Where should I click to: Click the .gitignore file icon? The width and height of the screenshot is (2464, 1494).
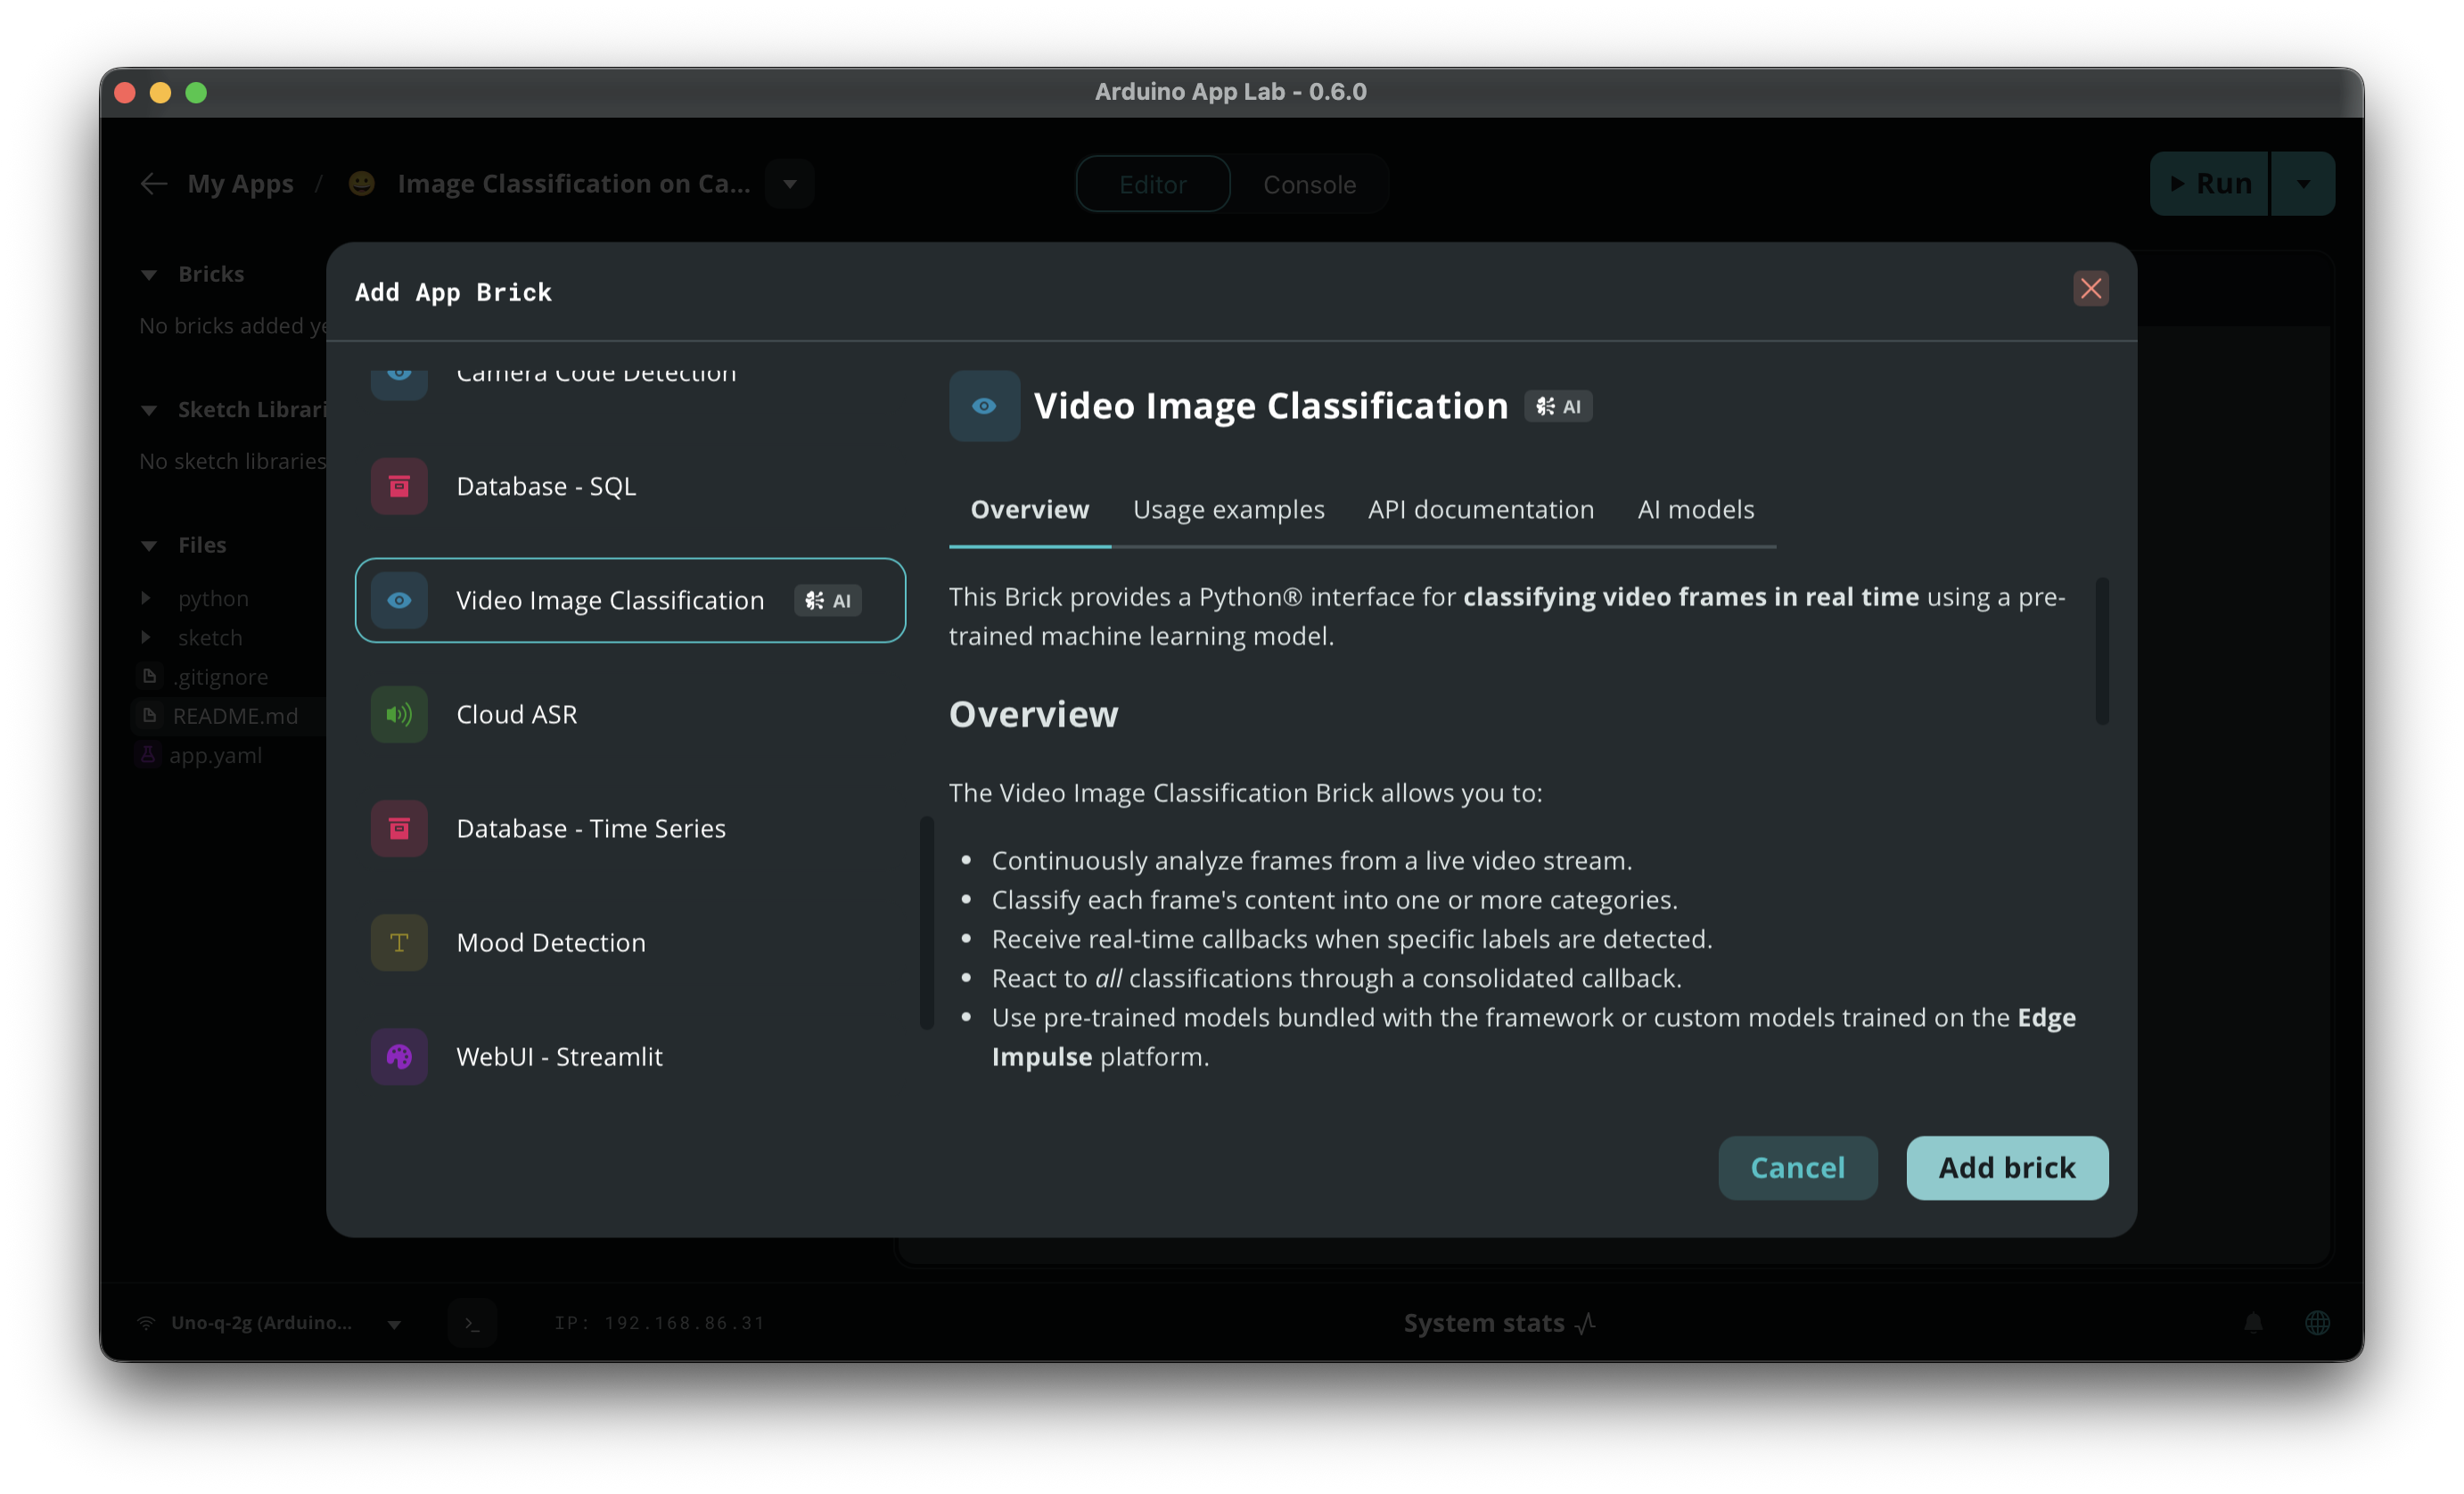pos(149,676)
